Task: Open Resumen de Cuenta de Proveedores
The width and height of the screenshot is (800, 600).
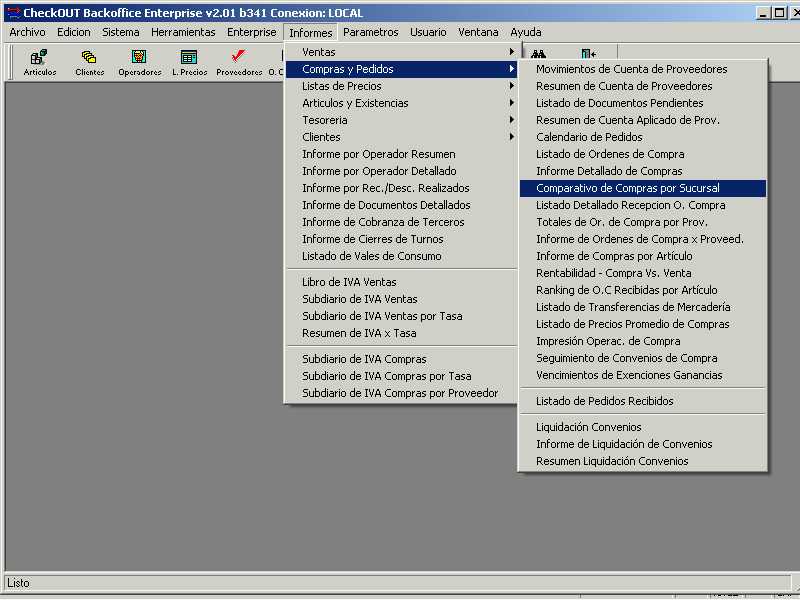Action: click(643, 86)
